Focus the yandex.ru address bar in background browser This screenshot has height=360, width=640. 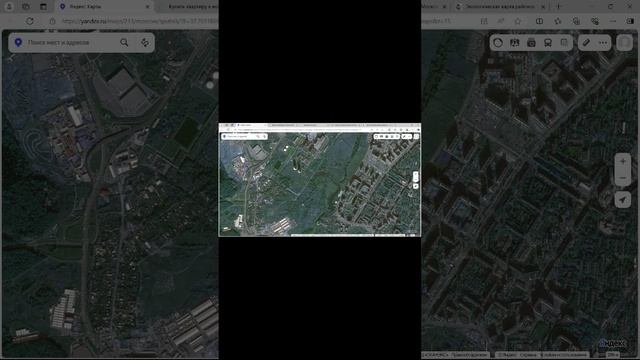[139, 21]
